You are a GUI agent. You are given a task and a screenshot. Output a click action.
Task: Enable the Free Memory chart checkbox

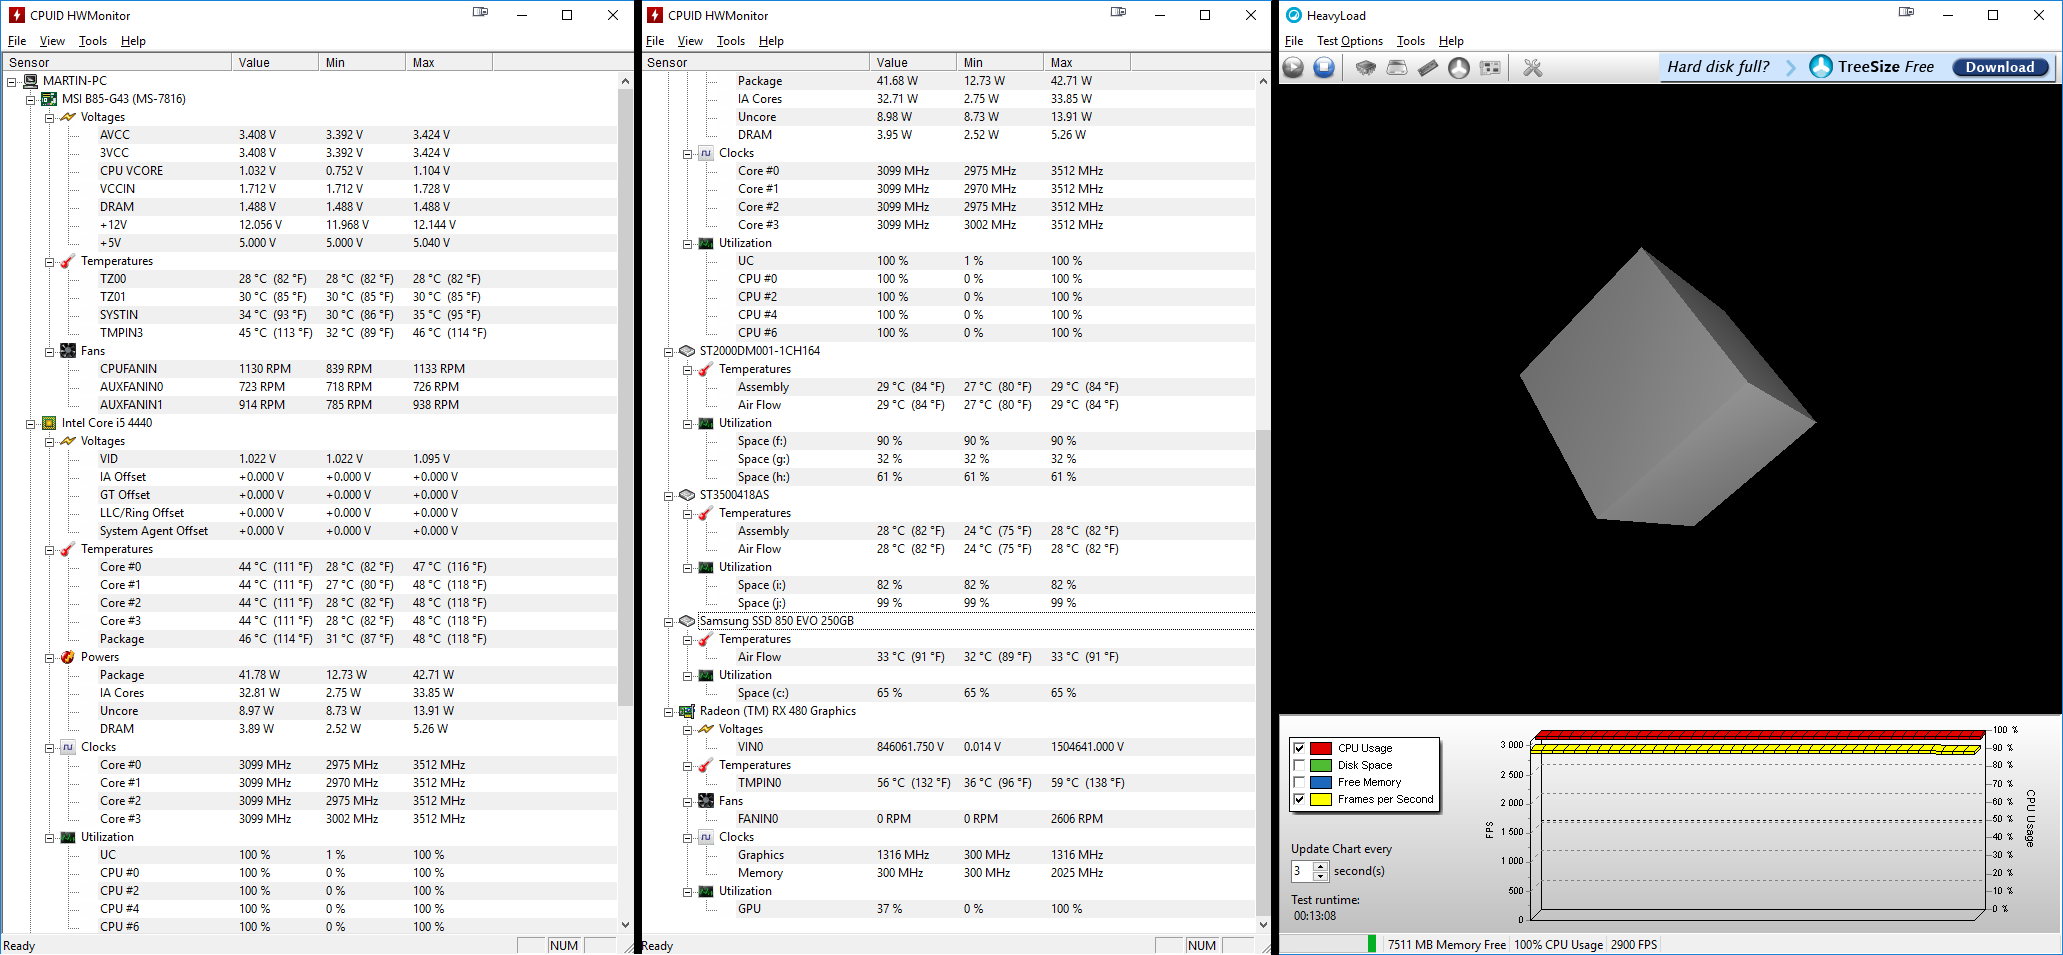click(x=1299, y=782)
